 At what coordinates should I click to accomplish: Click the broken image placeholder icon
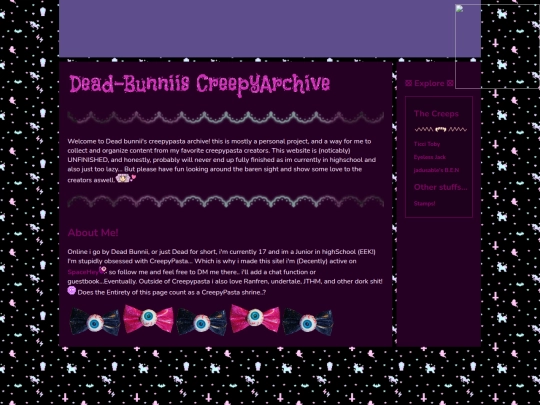click(459, 9)
